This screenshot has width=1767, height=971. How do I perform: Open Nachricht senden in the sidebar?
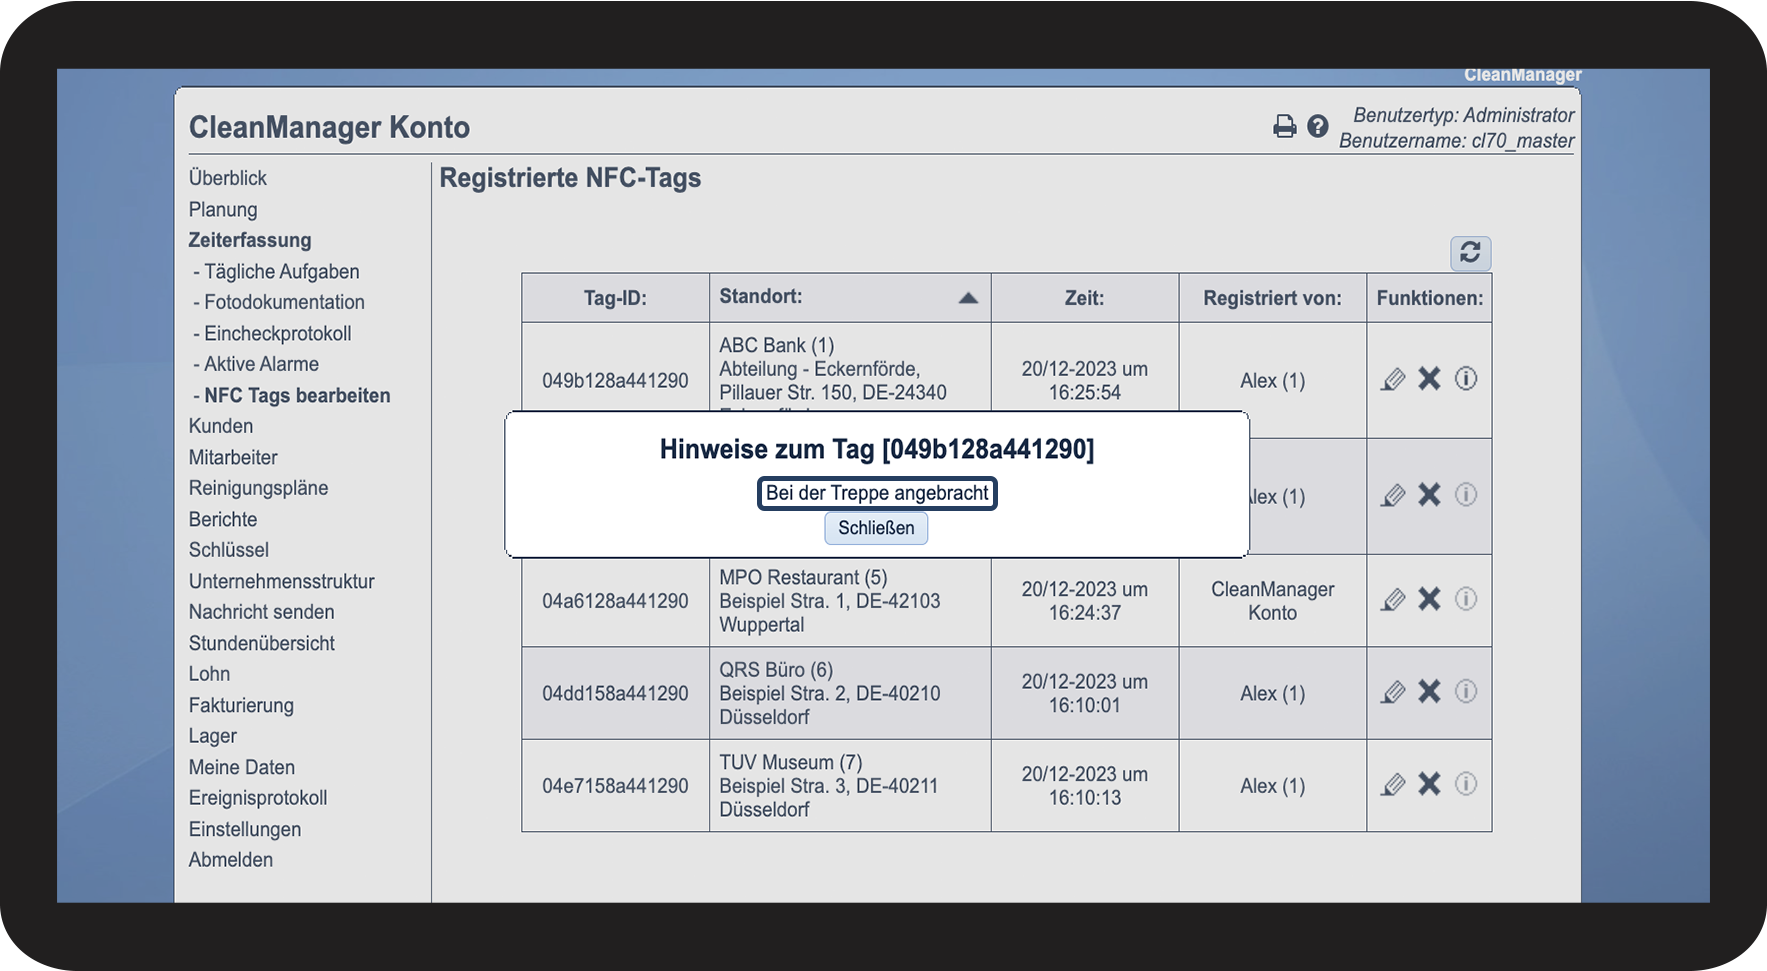coord(262,612)
